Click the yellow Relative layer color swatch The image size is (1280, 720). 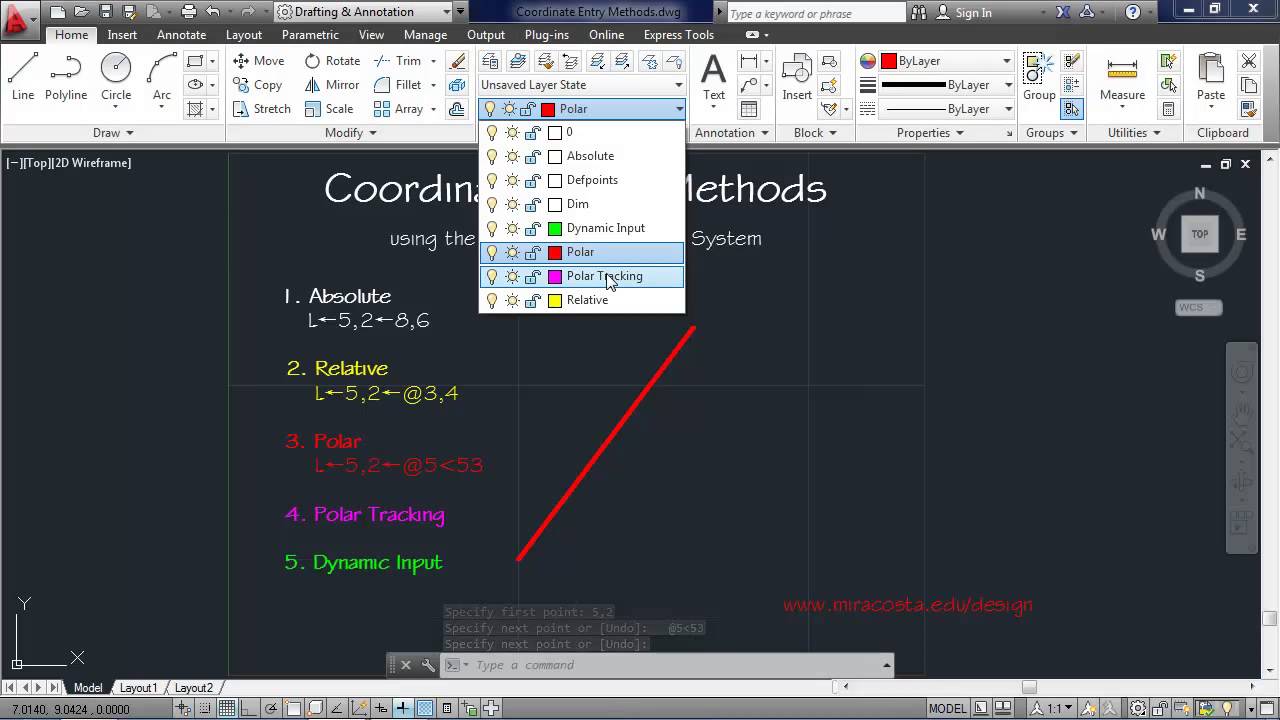(555, 300)
